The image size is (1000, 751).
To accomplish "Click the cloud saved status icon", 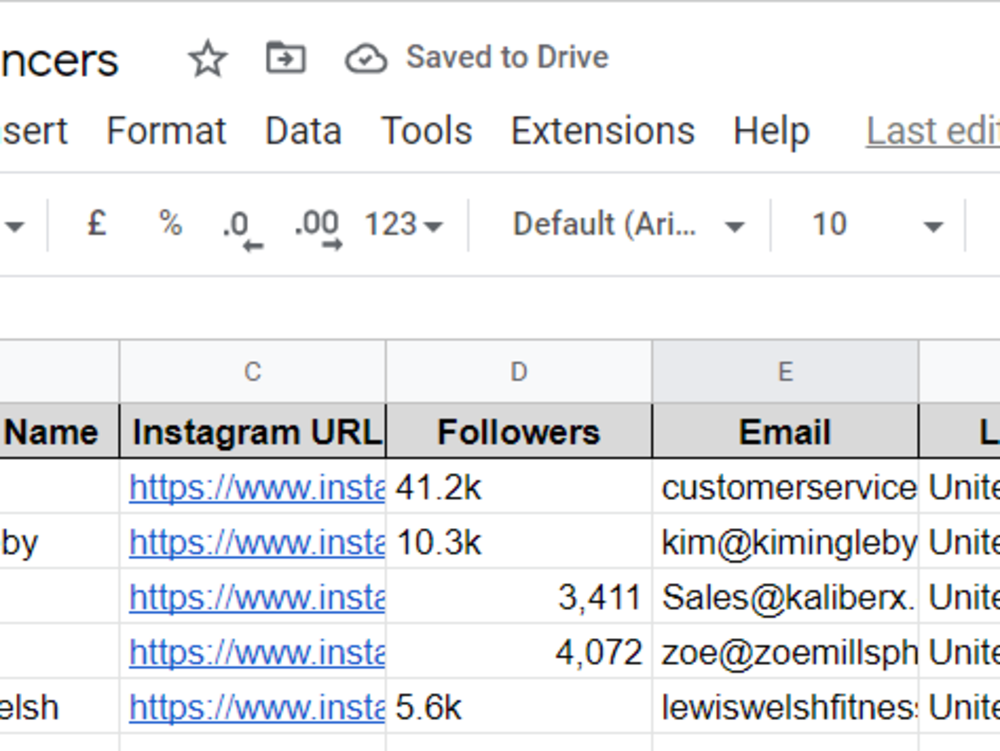I will pos(365,59).
